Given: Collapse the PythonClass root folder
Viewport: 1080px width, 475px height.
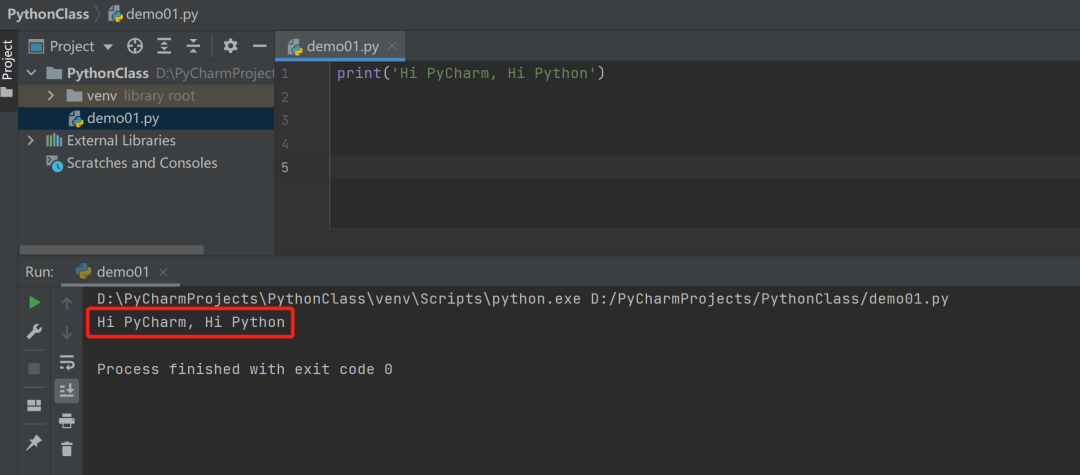Looking at the screenshot, I should [x=31, y=73].
